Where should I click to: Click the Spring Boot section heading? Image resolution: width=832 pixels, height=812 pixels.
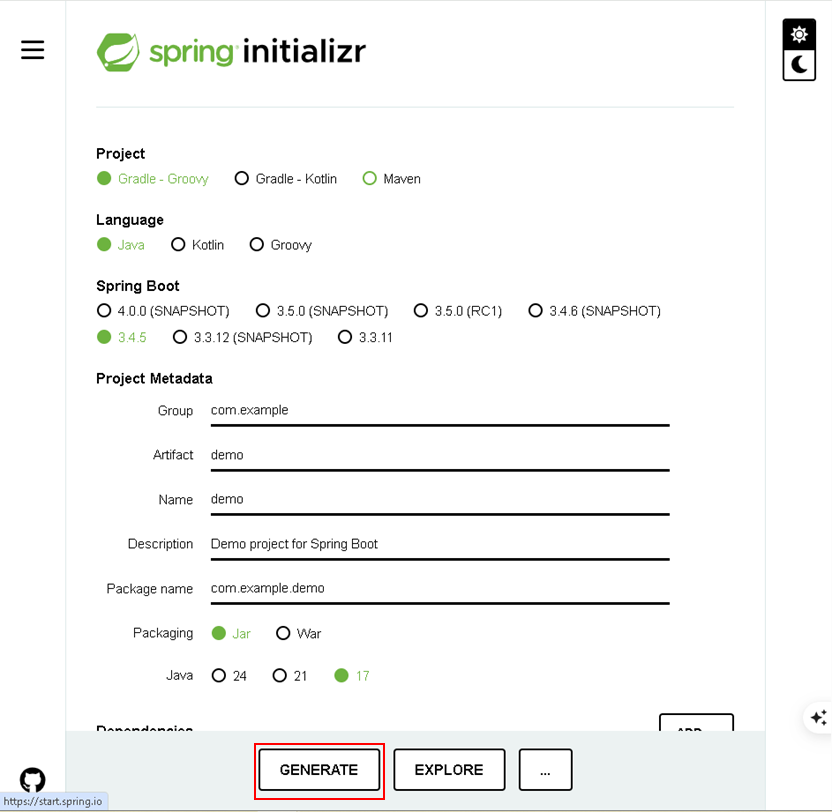tap(138, 286)
